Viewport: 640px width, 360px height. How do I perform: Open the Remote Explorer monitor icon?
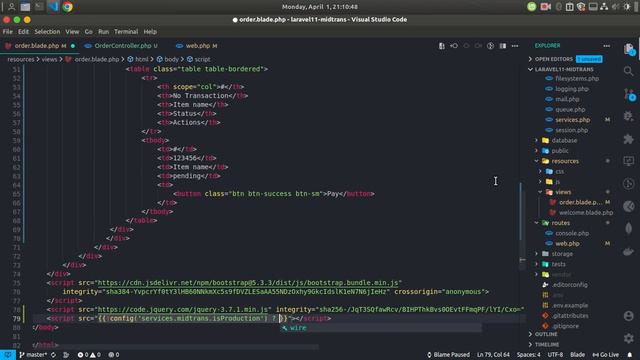629,161
